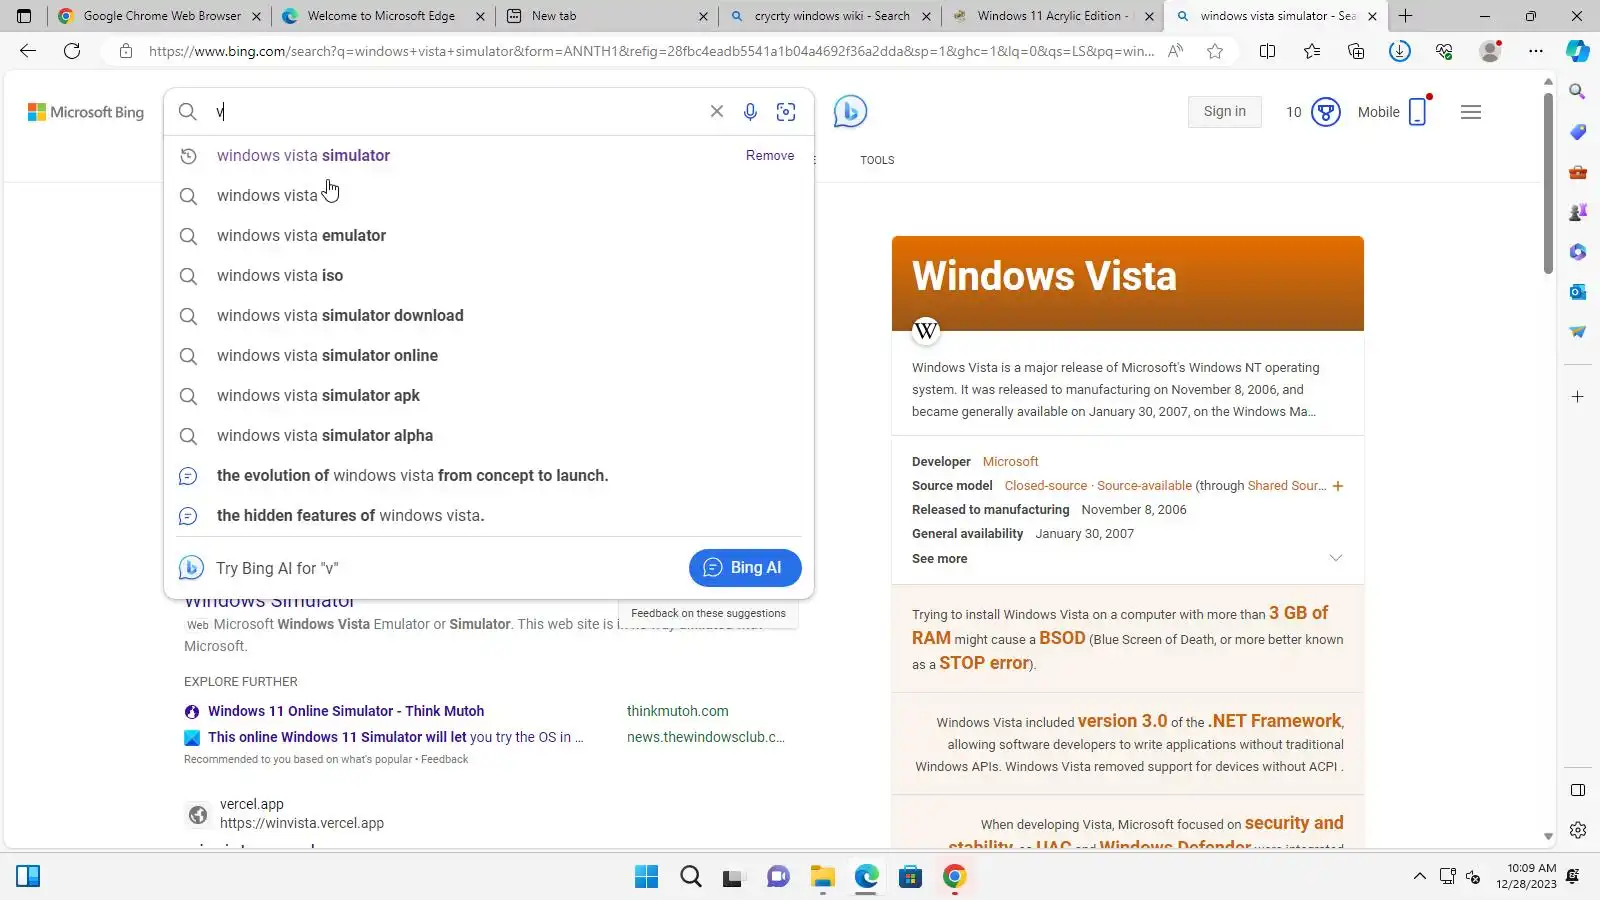Click the Microsoft Bing logo
The image size is (1600, 900).
pyautogui.click(x=86, y=112)
